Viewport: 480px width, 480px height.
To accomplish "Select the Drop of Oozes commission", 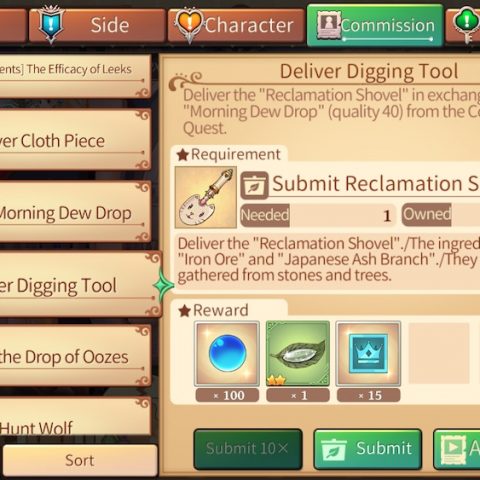I will [75, 355].
